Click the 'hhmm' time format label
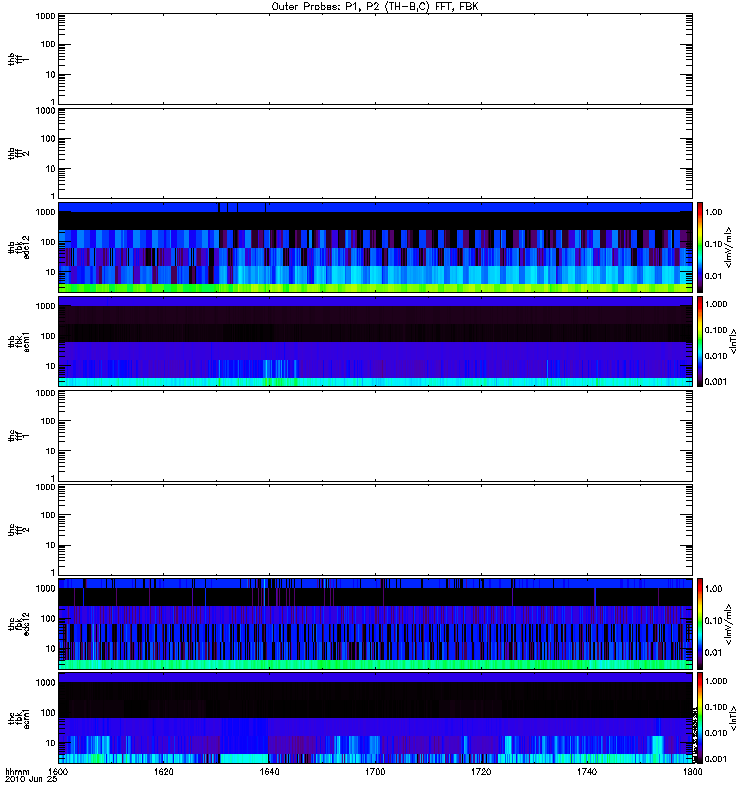Screen dimensions: 750x800 [x=17, y=772]
